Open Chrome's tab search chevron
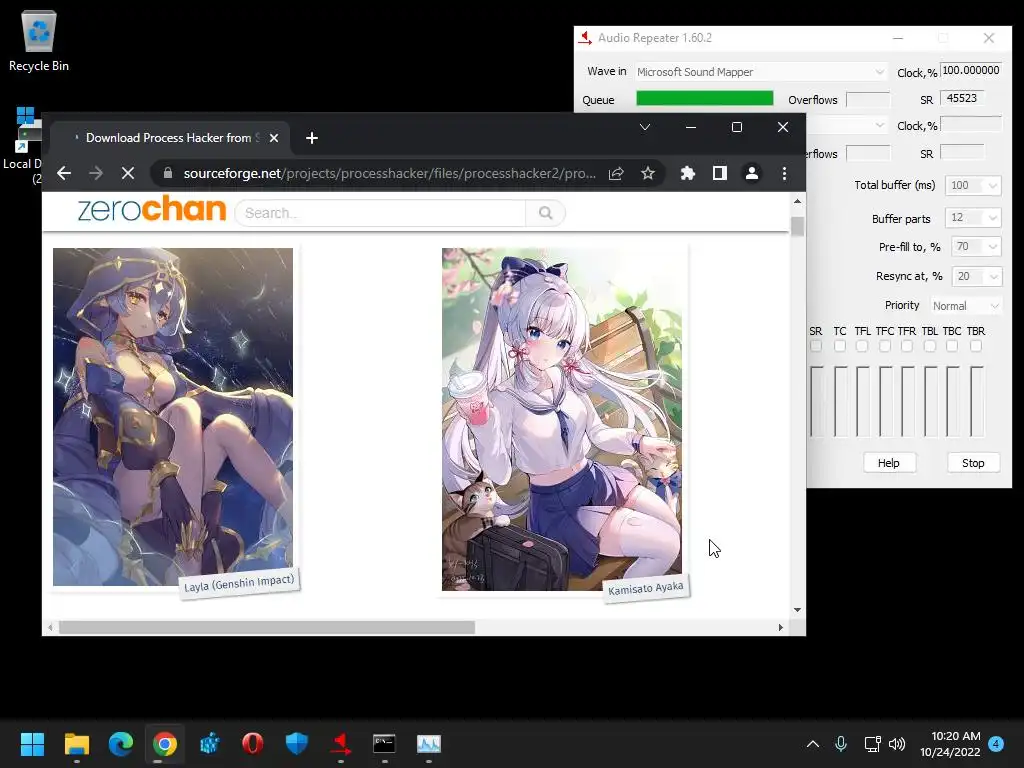This screenshot has width=1024, height=768. coord(645,127)
